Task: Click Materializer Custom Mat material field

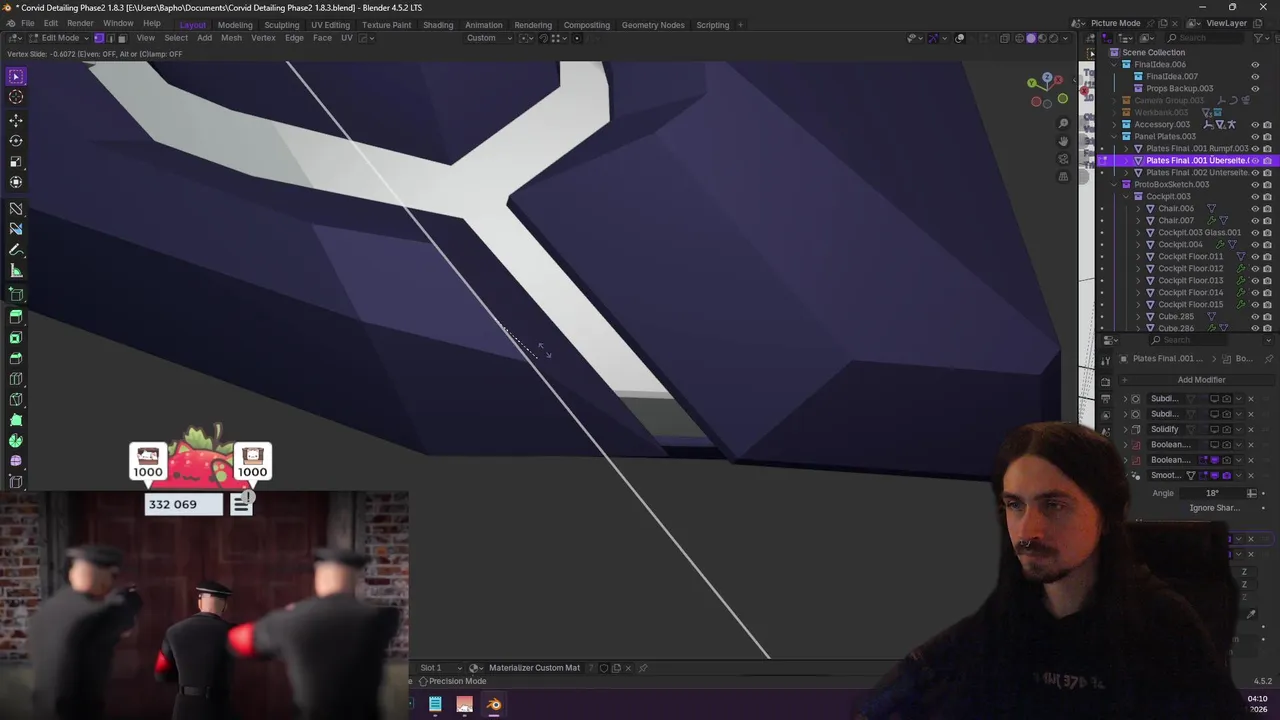Action: [x=534, y=668]
